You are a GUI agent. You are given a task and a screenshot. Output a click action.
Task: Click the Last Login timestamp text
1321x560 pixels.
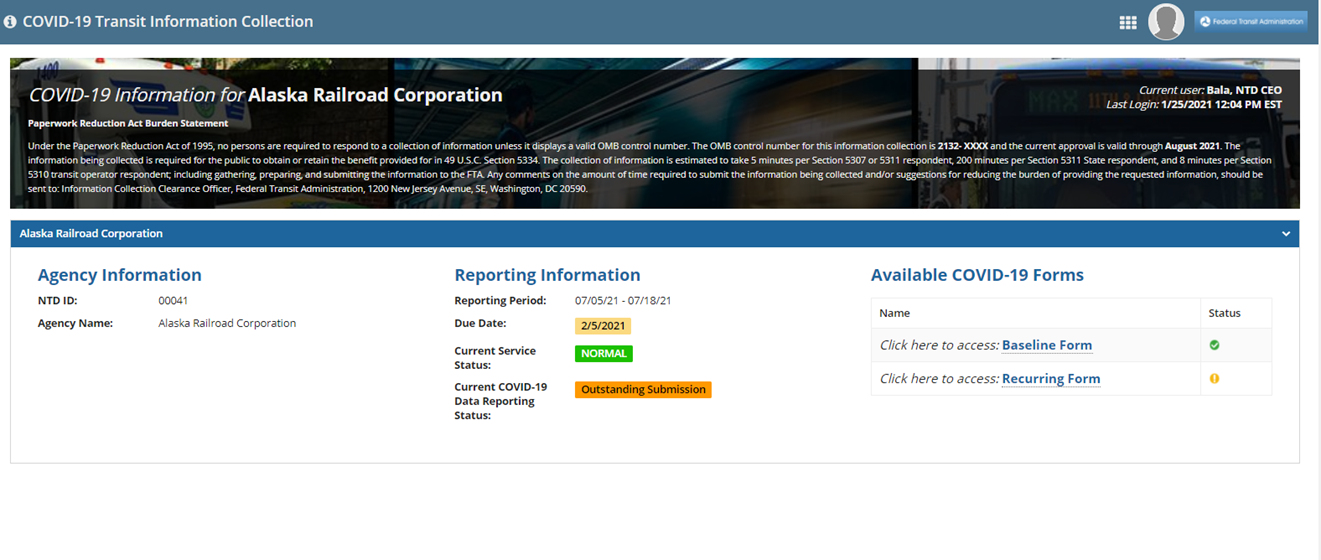point(1194,104)
